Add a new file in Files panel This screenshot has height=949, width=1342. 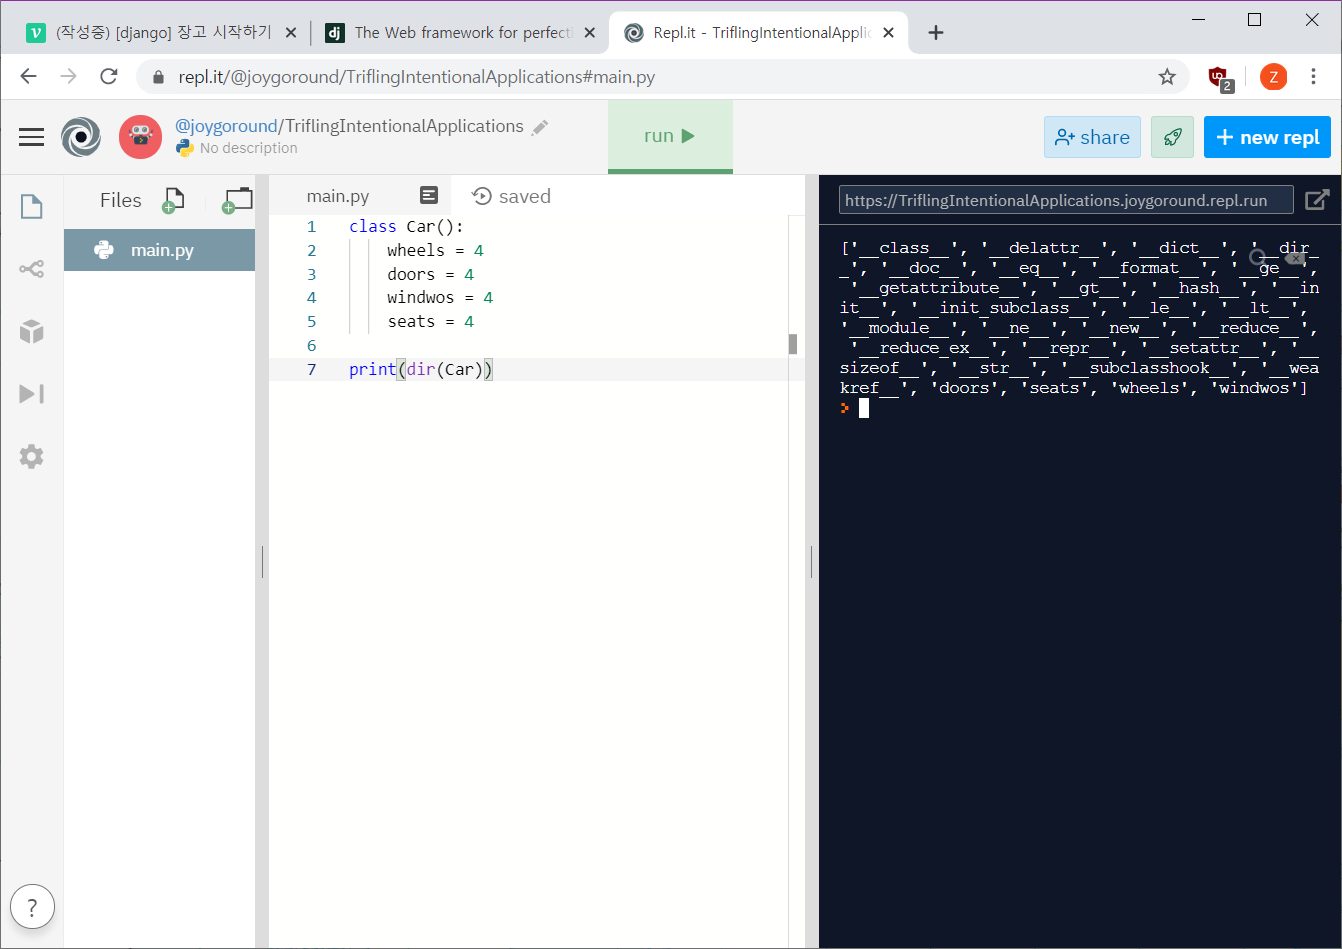click(x=173, y=200)
